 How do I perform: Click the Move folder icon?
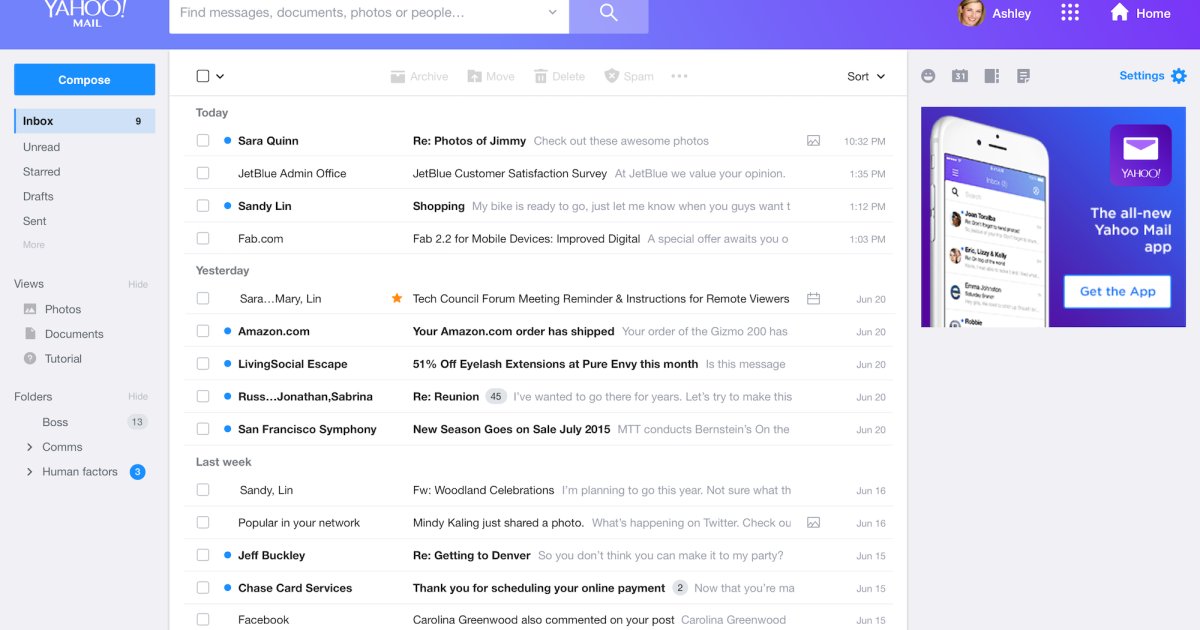[x=475, y=76]
